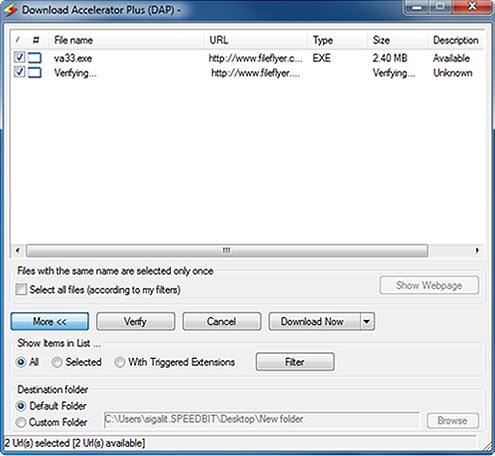Click the DAP lightning logo in title bar
This screenshot has height=456, width=495.
(11, 10)
